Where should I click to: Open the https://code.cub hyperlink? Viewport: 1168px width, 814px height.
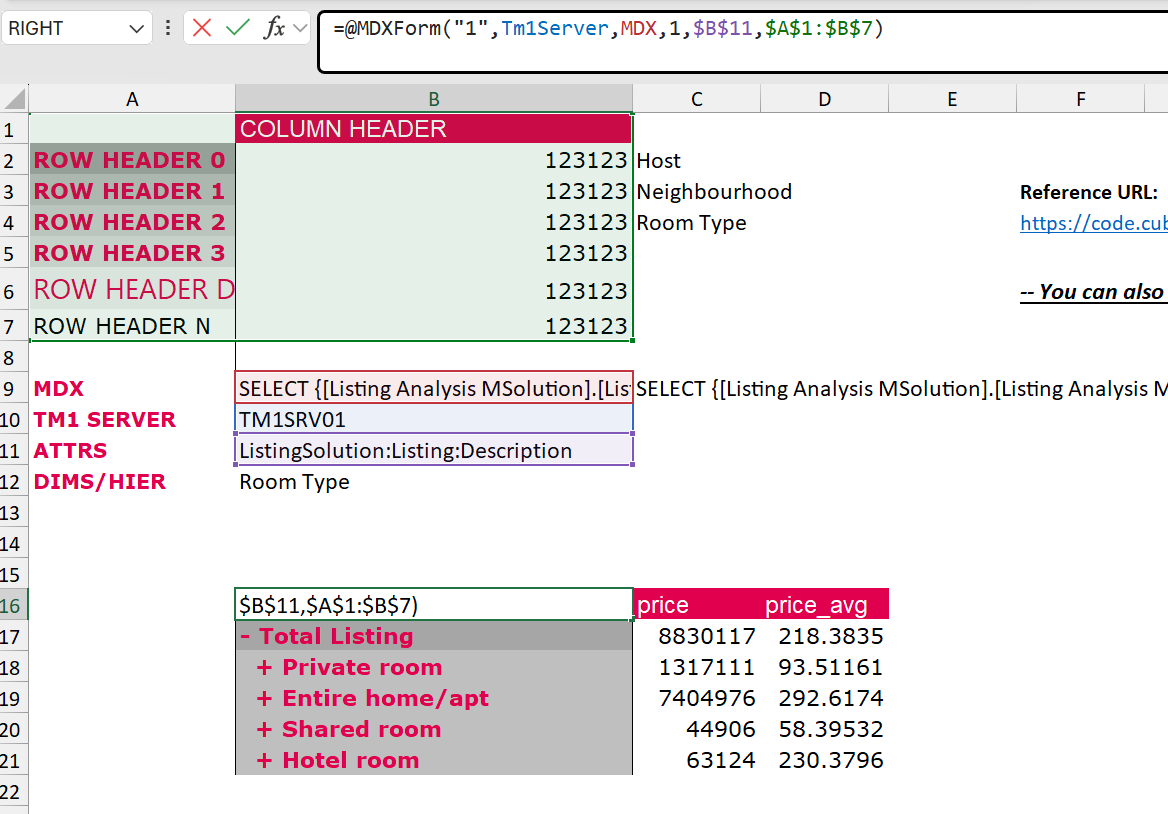(x=1094, y=223)
